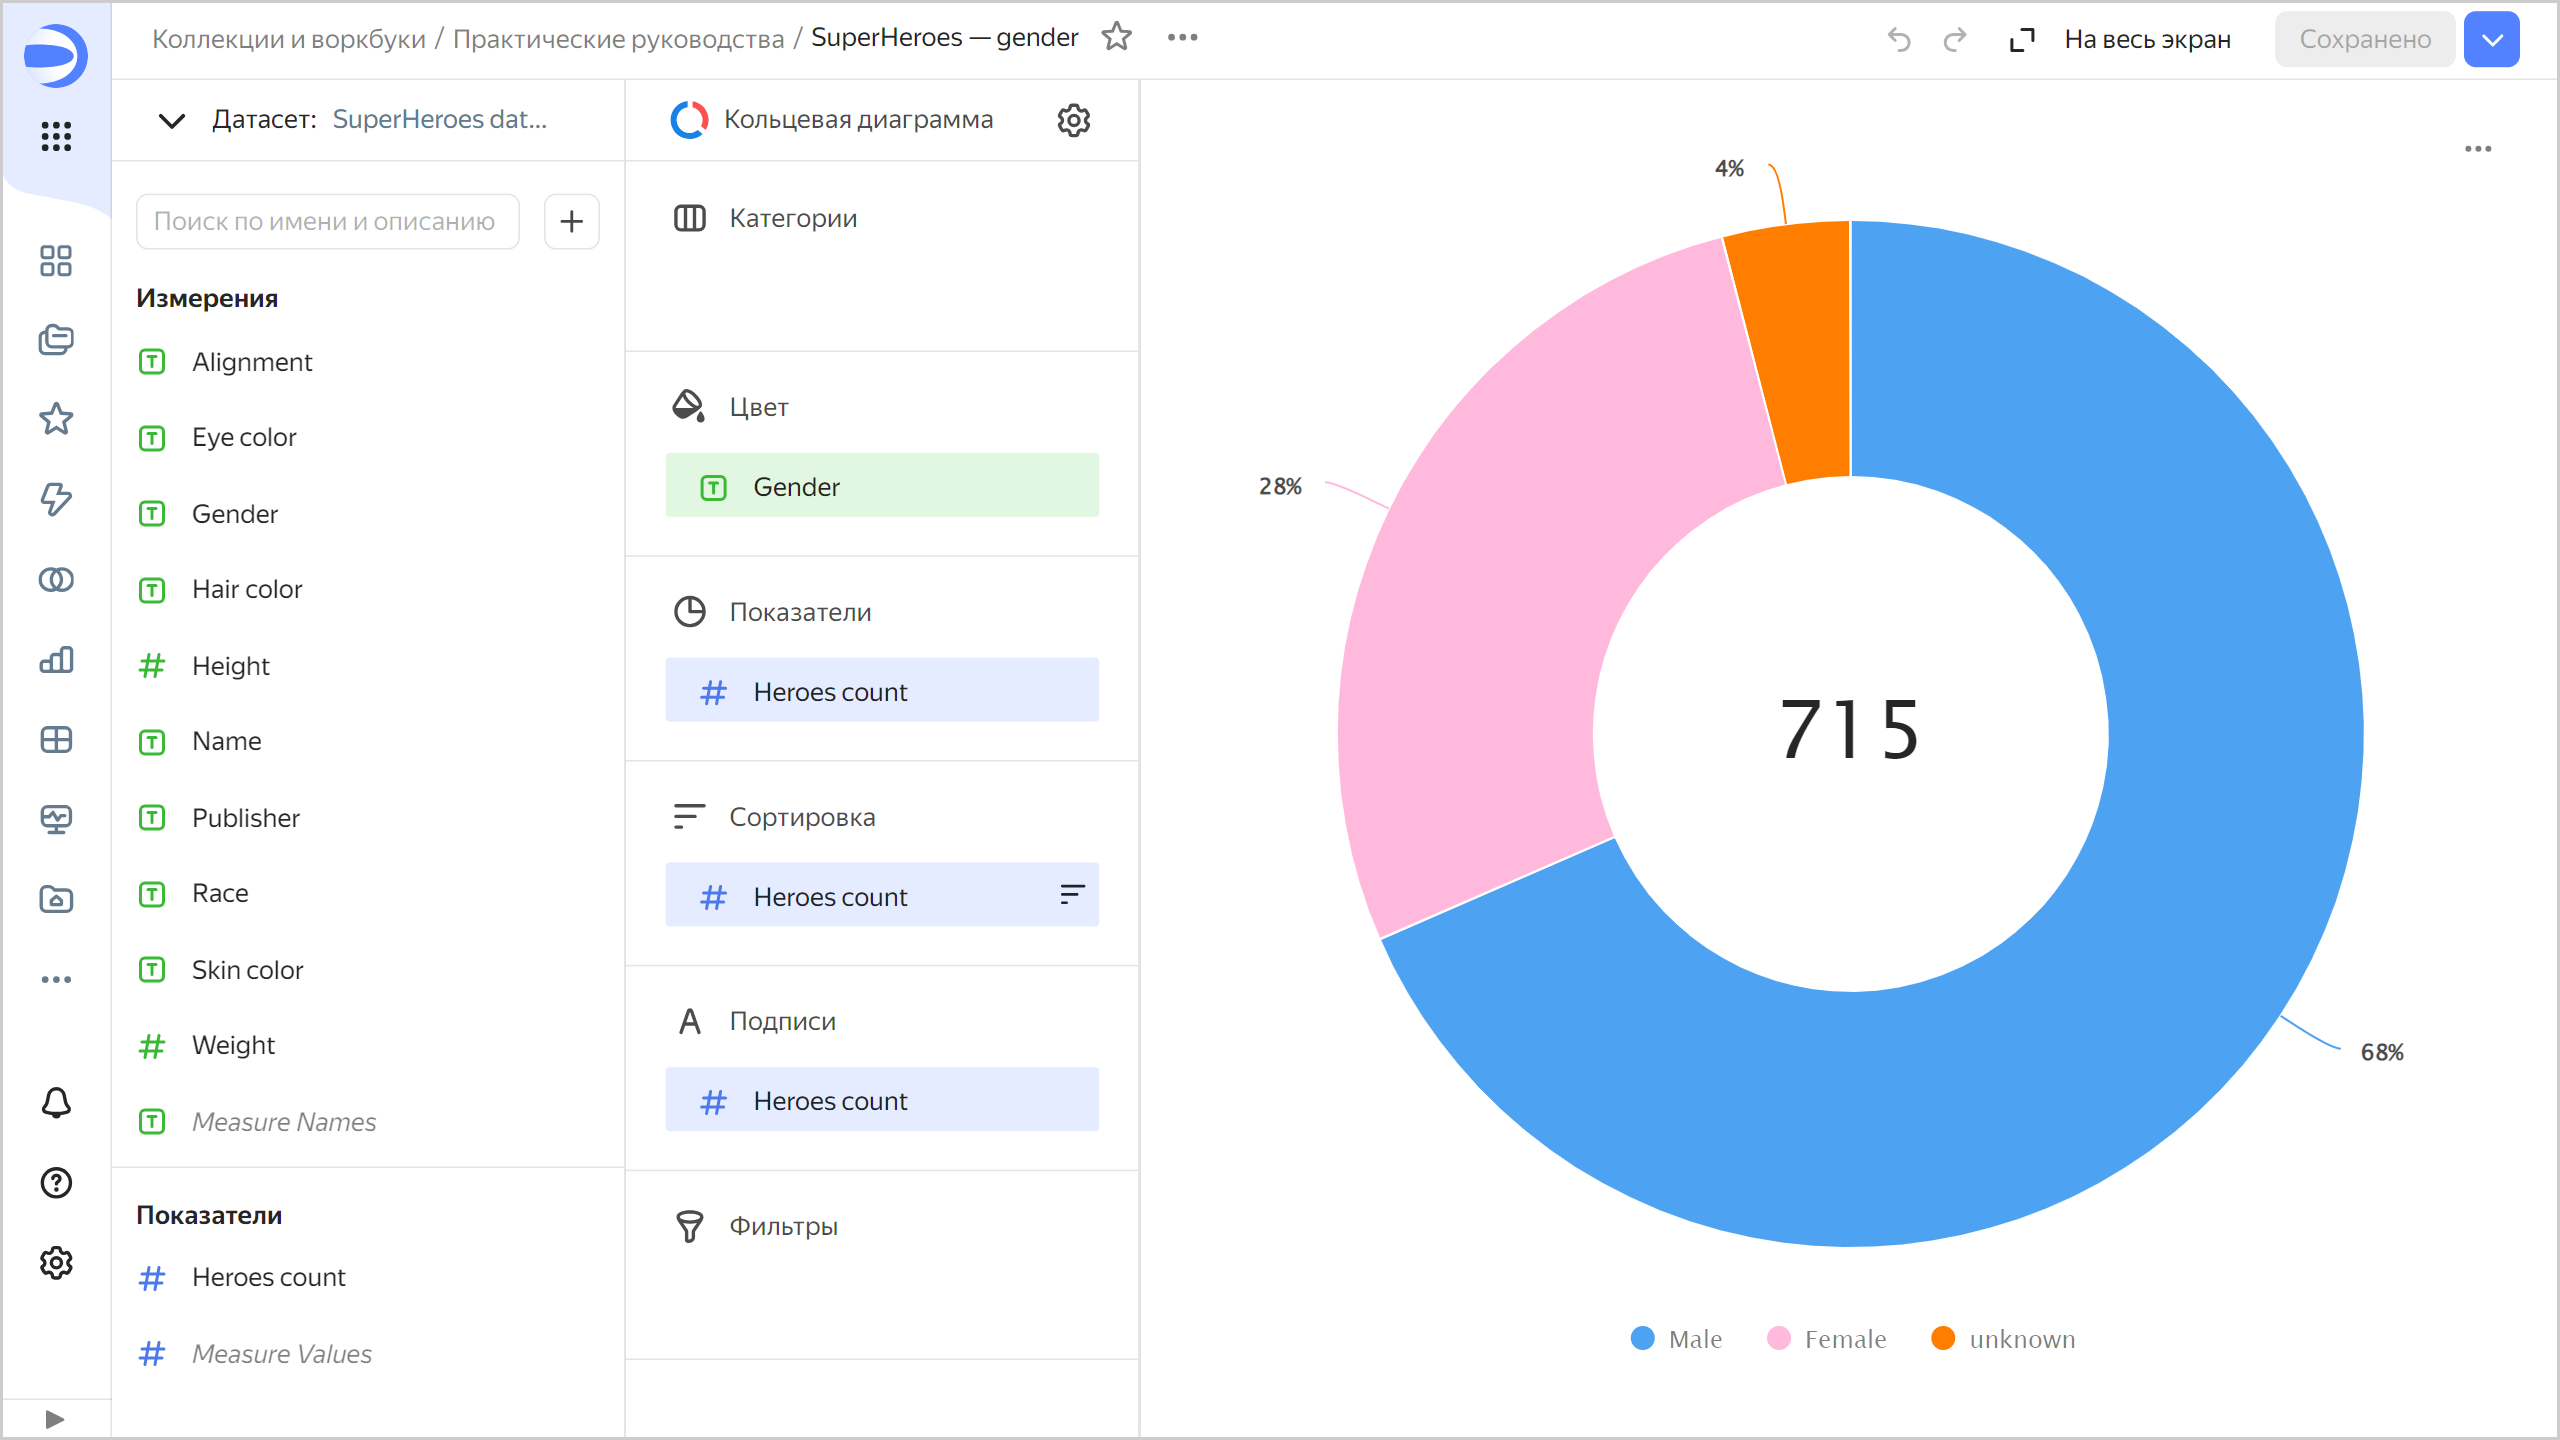Open notifications bell in sidebar
This screenshot has width=2560, height=1440.
tap(56, 1102)
